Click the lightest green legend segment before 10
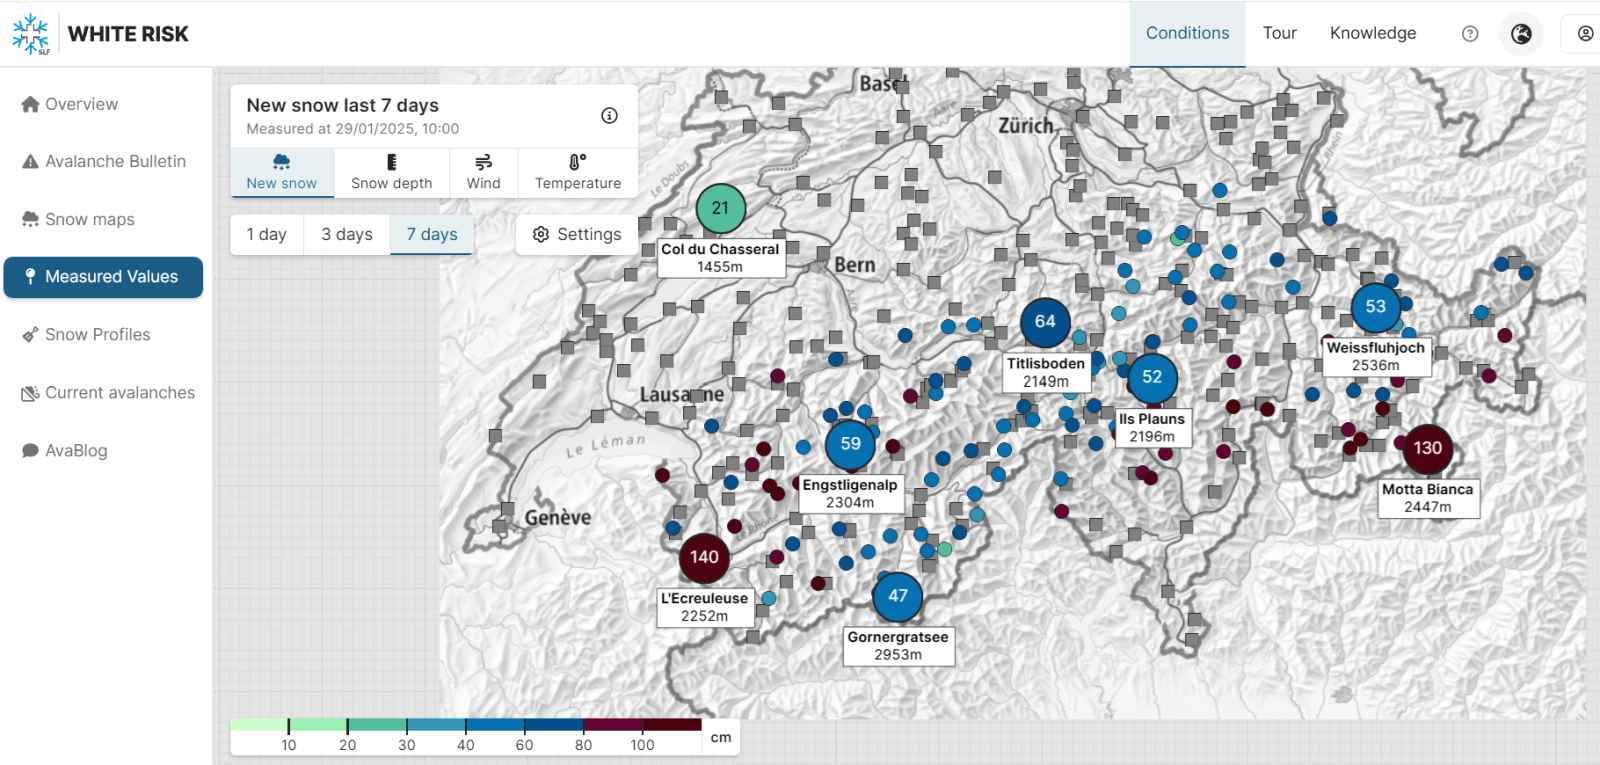Viewport: 1600px width, 765px height. pyautogui.click(x=259, y=725)
